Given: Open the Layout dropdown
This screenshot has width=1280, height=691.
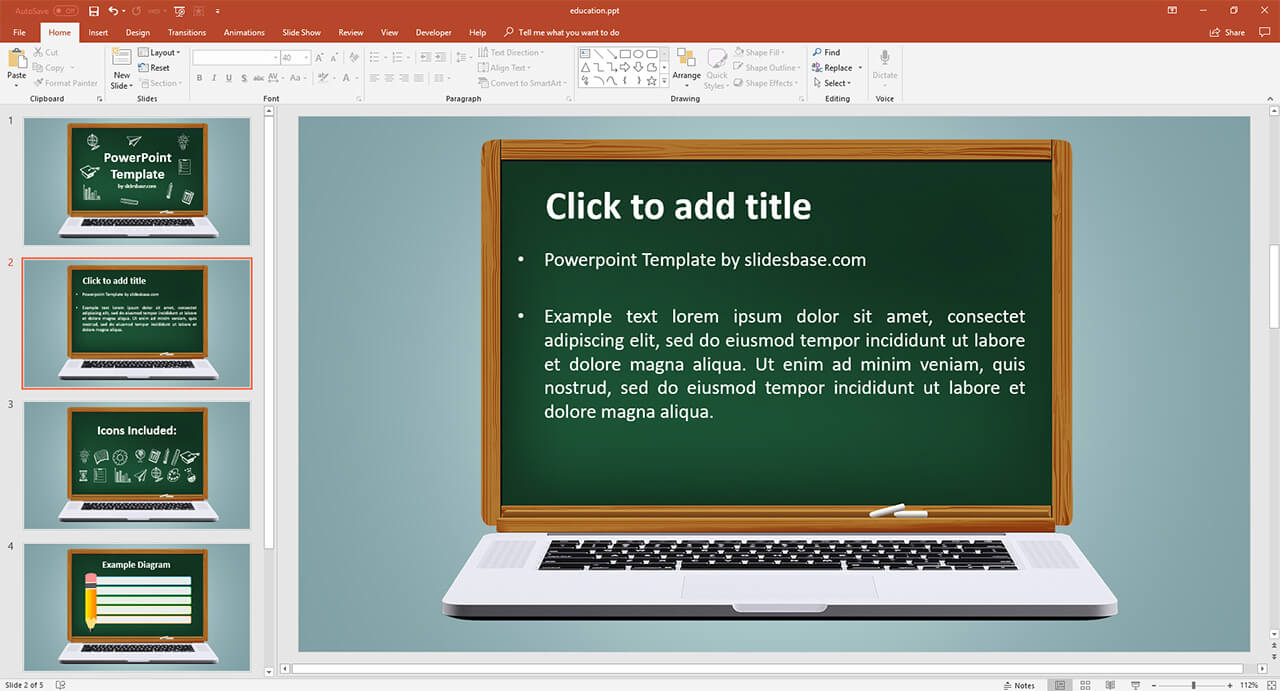Looking at the screenshot, I should (x=160, y=53).
